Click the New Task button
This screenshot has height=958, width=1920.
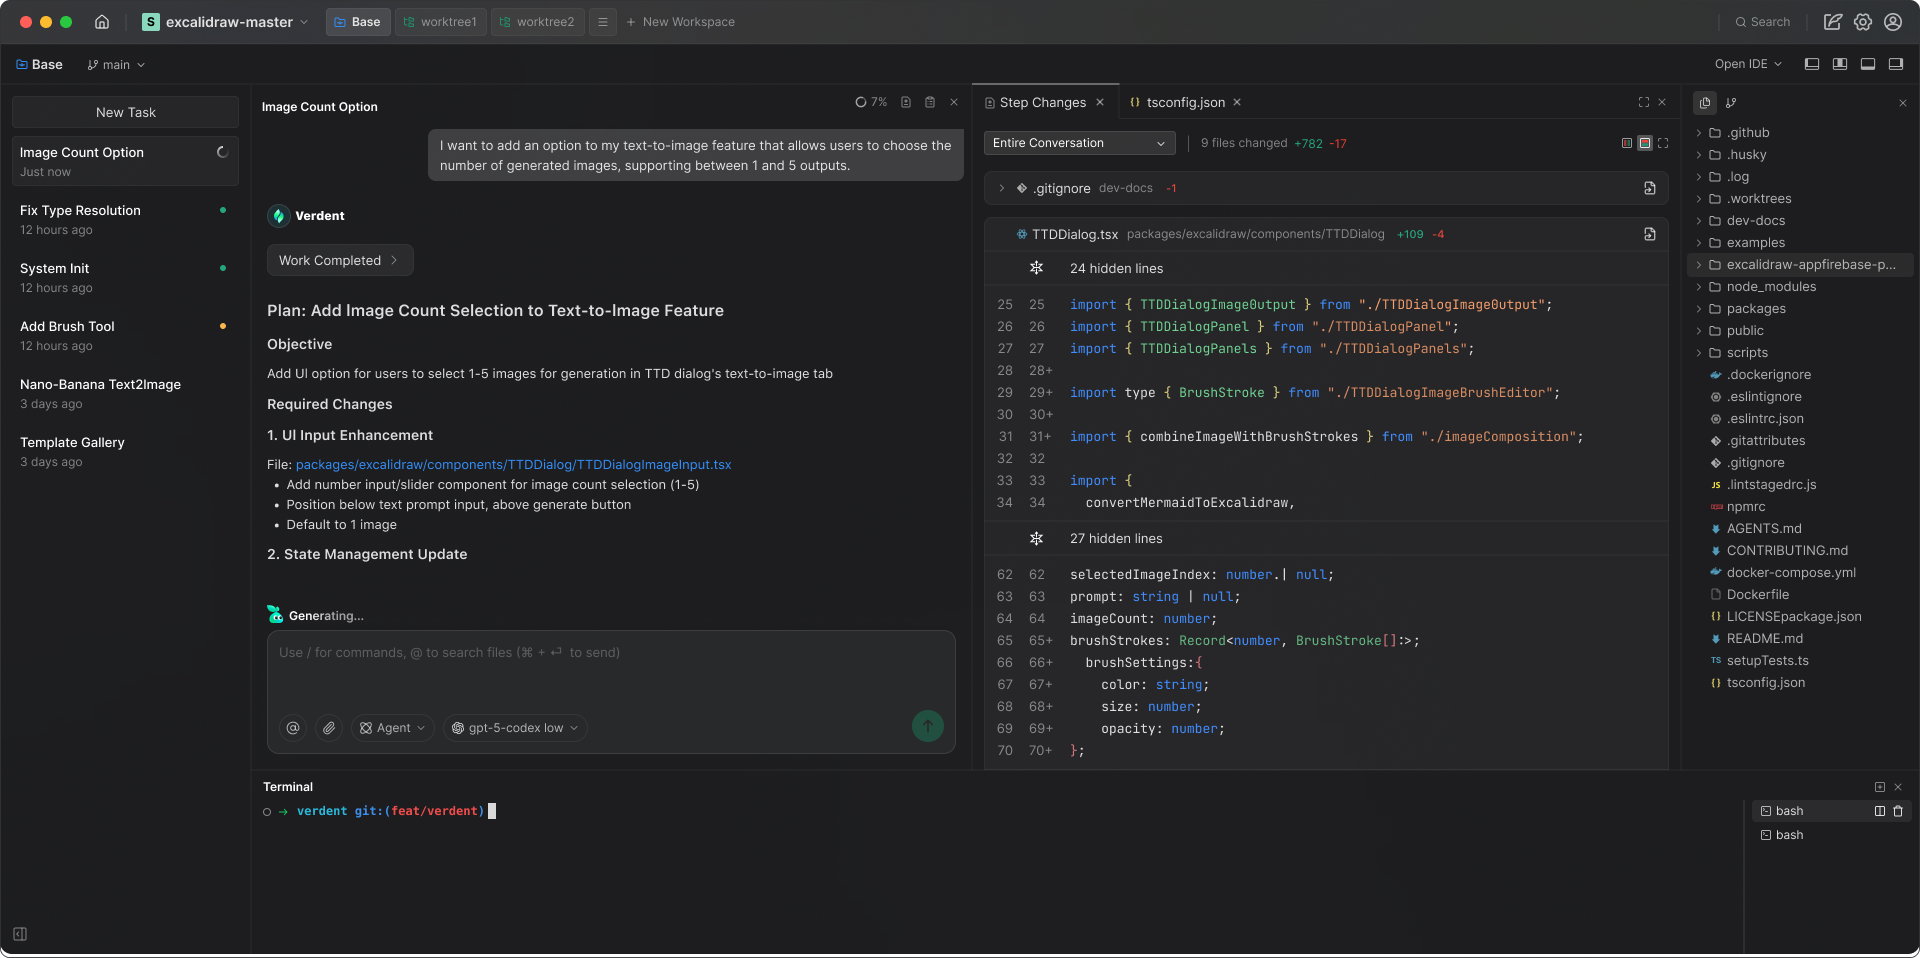point(125,112)
